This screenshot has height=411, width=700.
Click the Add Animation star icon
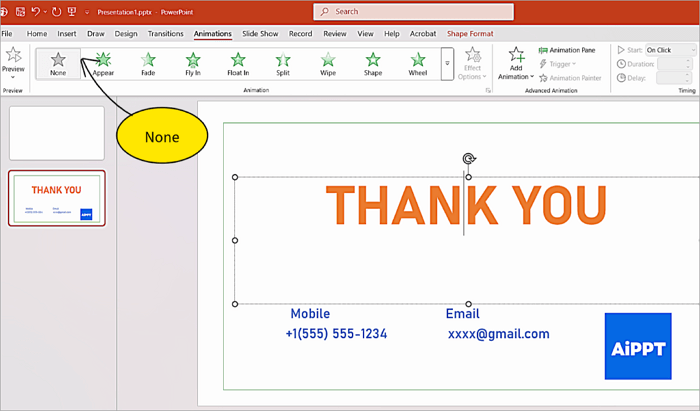pyautogui.click(x=516, y=56)
